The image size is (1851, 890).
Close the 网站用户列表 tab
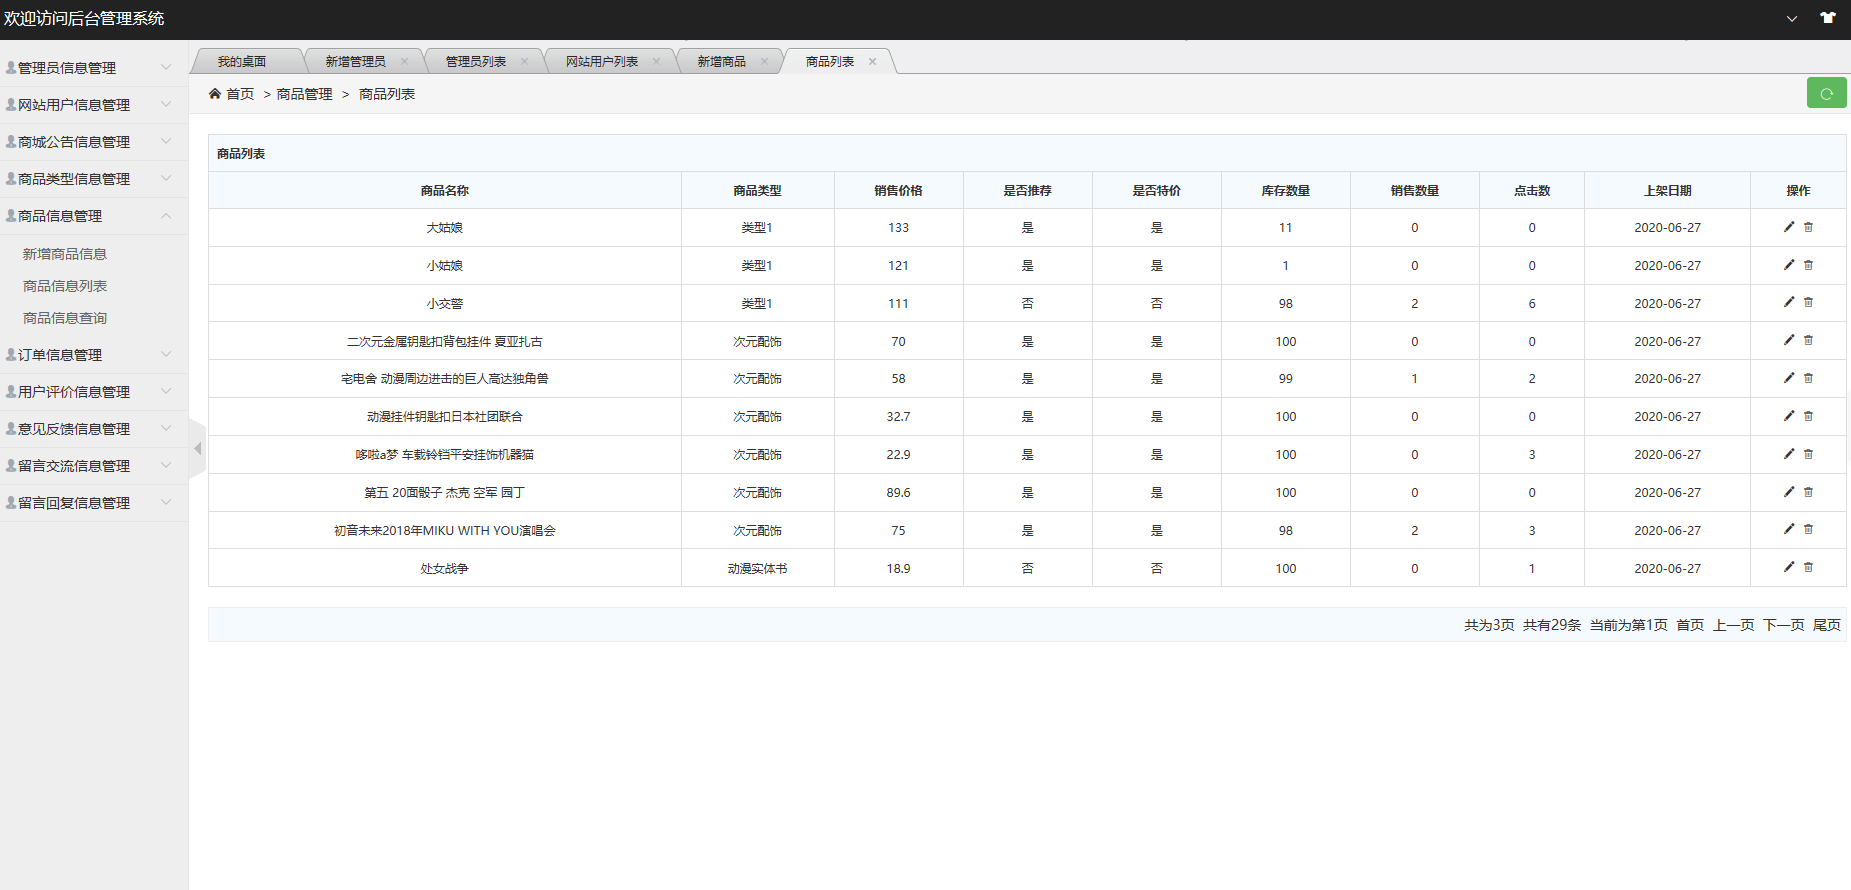(x=656, y=61)
